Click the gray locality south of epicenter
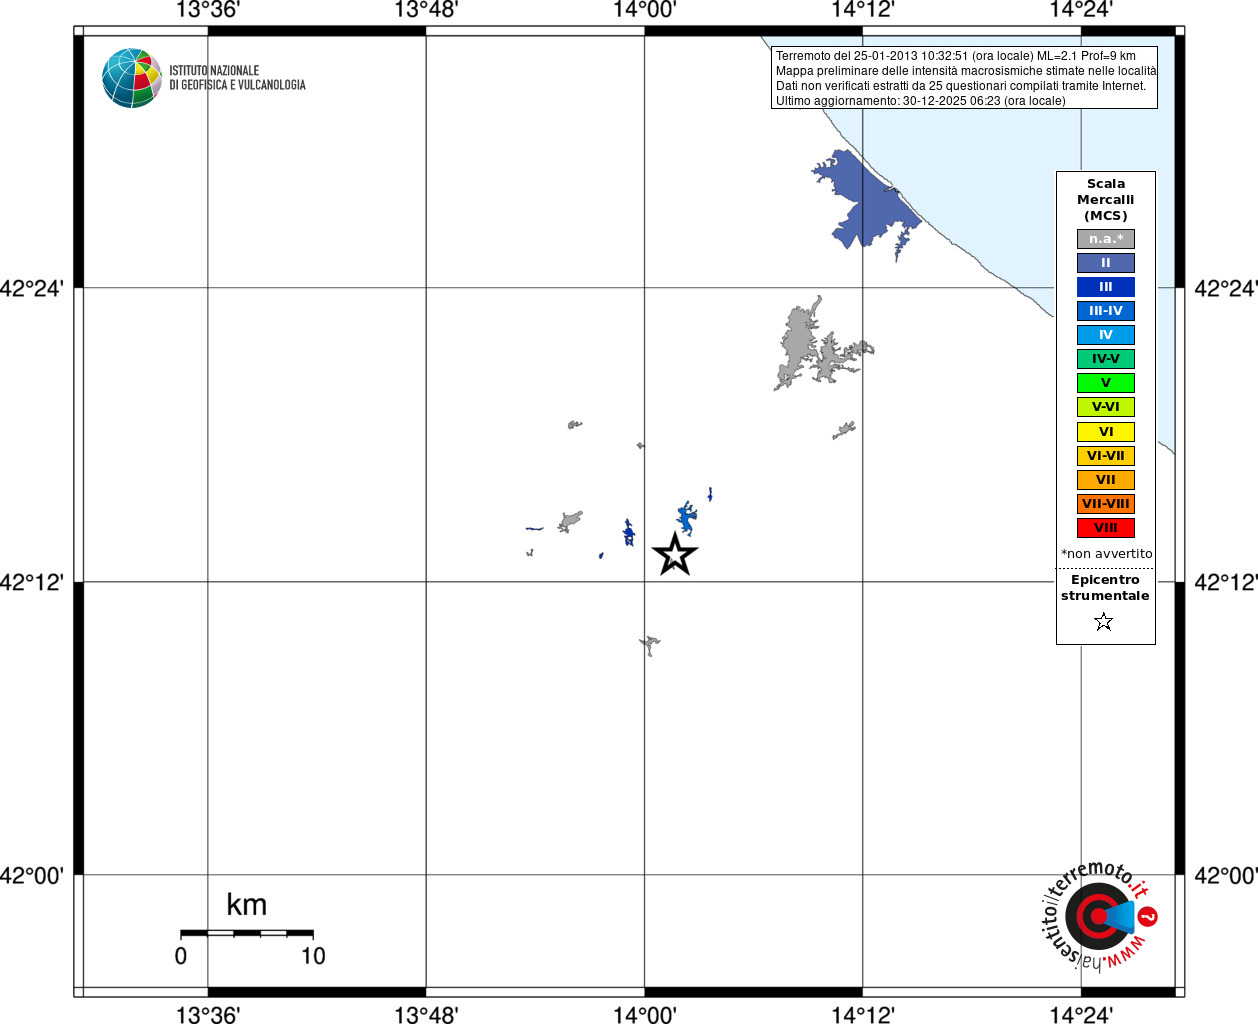The width and height of the screenshot is (1258, 1024). click(x=650, y=644)
